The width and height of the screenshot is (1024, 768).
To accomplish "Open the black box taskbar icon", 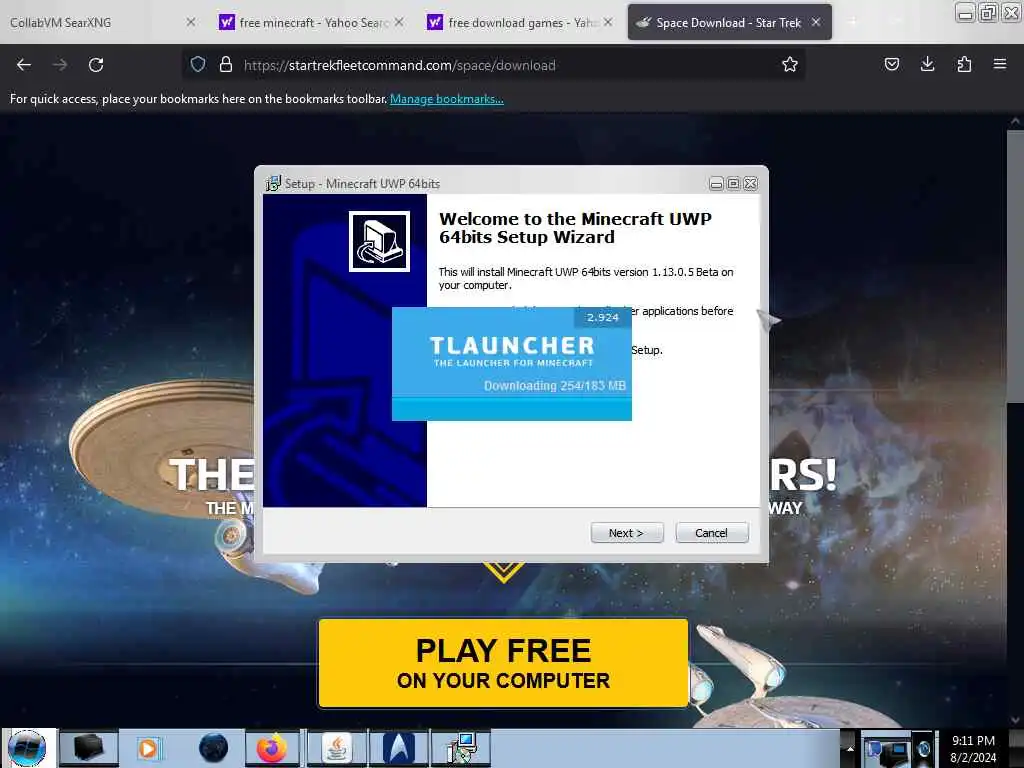I will pos(89,748).
